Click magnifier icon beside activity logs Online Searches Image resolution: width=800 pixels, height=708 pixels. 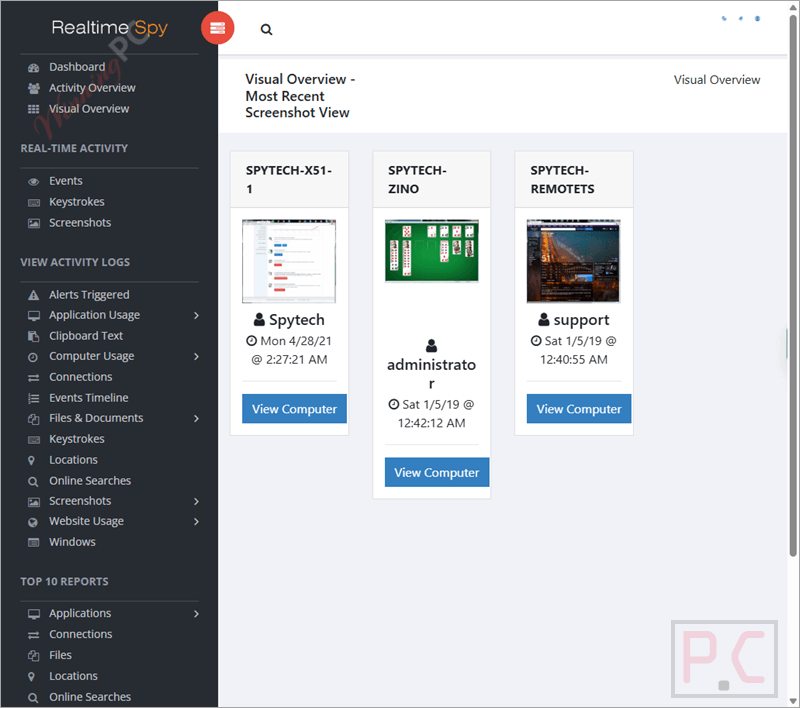[x=33, y=482]
